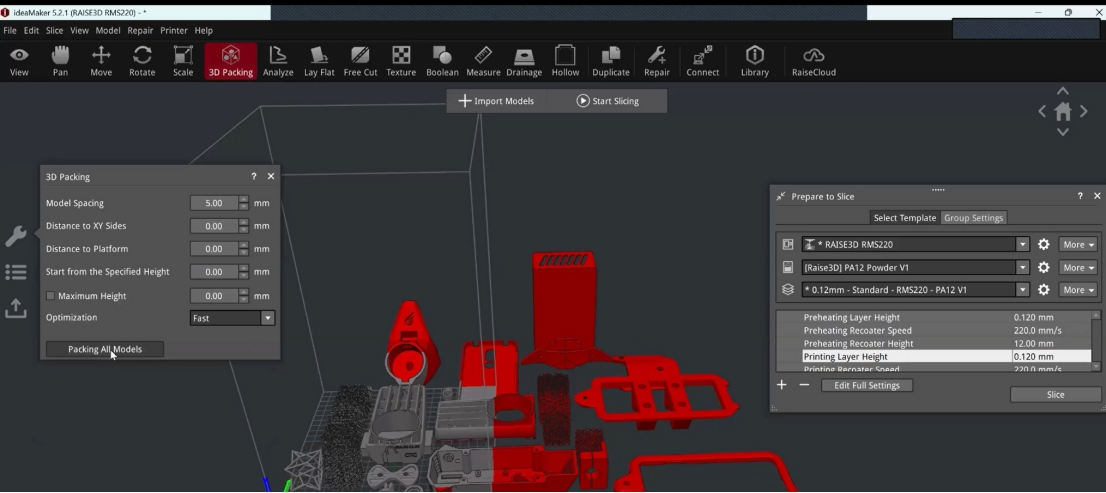Open the Connect printer tool
This screenshot has width=1106, height=493.
(703, 61)
